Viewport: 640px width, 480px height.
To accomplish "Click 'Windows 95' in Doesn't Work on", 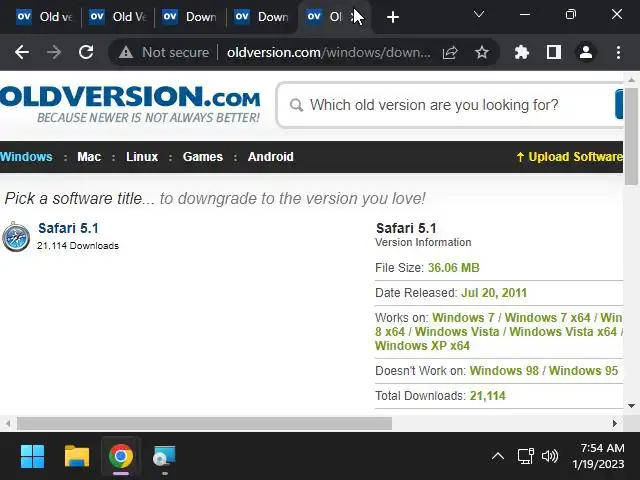I will [583, 371].
